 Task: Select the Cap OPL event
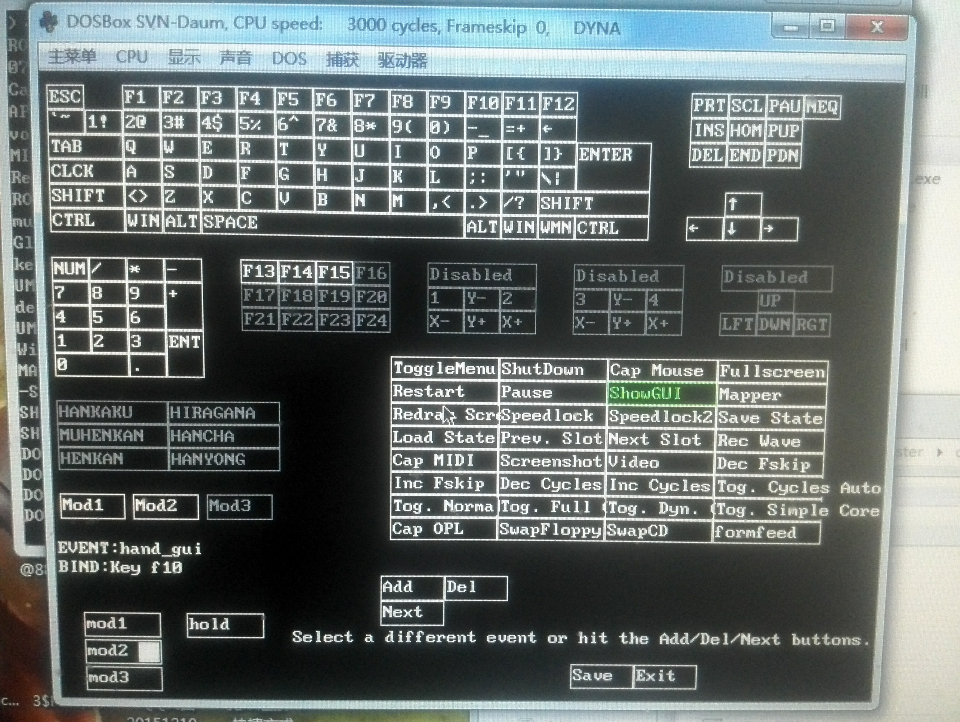coord(443,528)
